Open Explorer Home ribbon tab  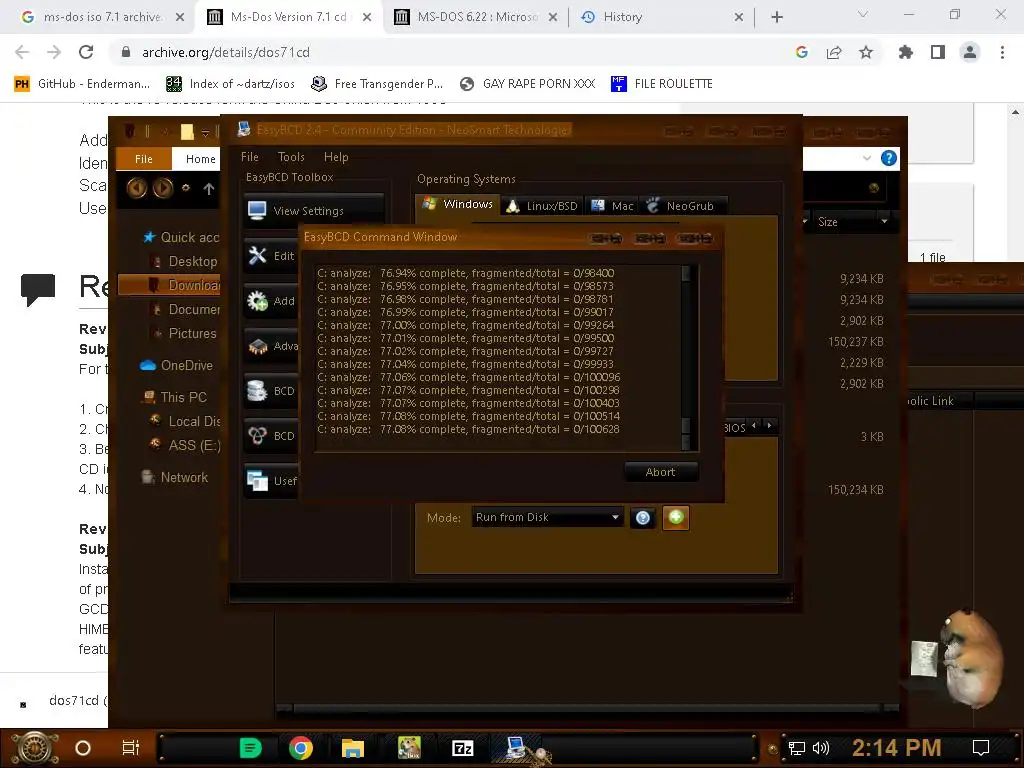pyautogui.click(x=200, y=159)
